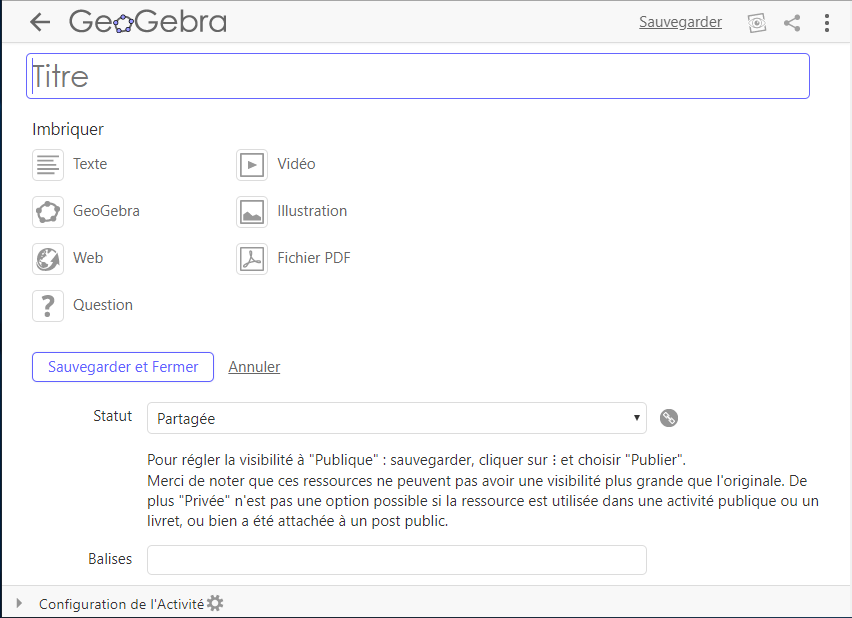Click Sauvegarder et Fermer button
Screen dimensions: 852x618
[x=123, y=367]
